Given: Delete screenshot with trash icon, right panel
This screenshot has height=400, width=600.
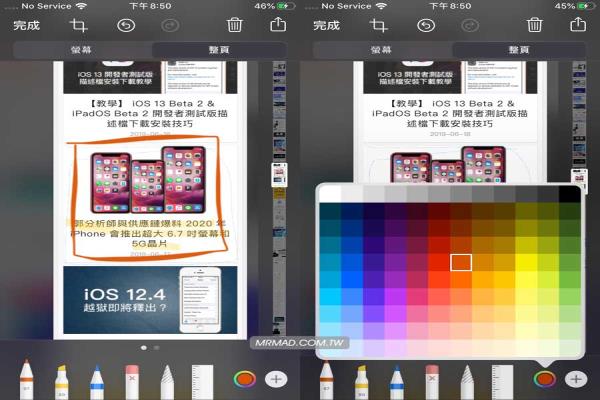Looking at the screenshot, I should [x=535, y=25].
